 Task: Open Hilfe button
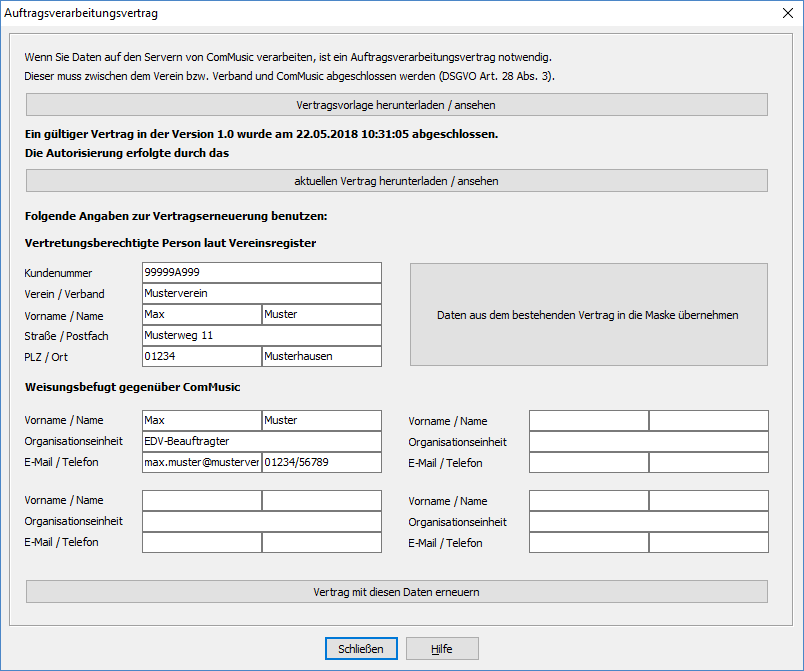(442, 648)
